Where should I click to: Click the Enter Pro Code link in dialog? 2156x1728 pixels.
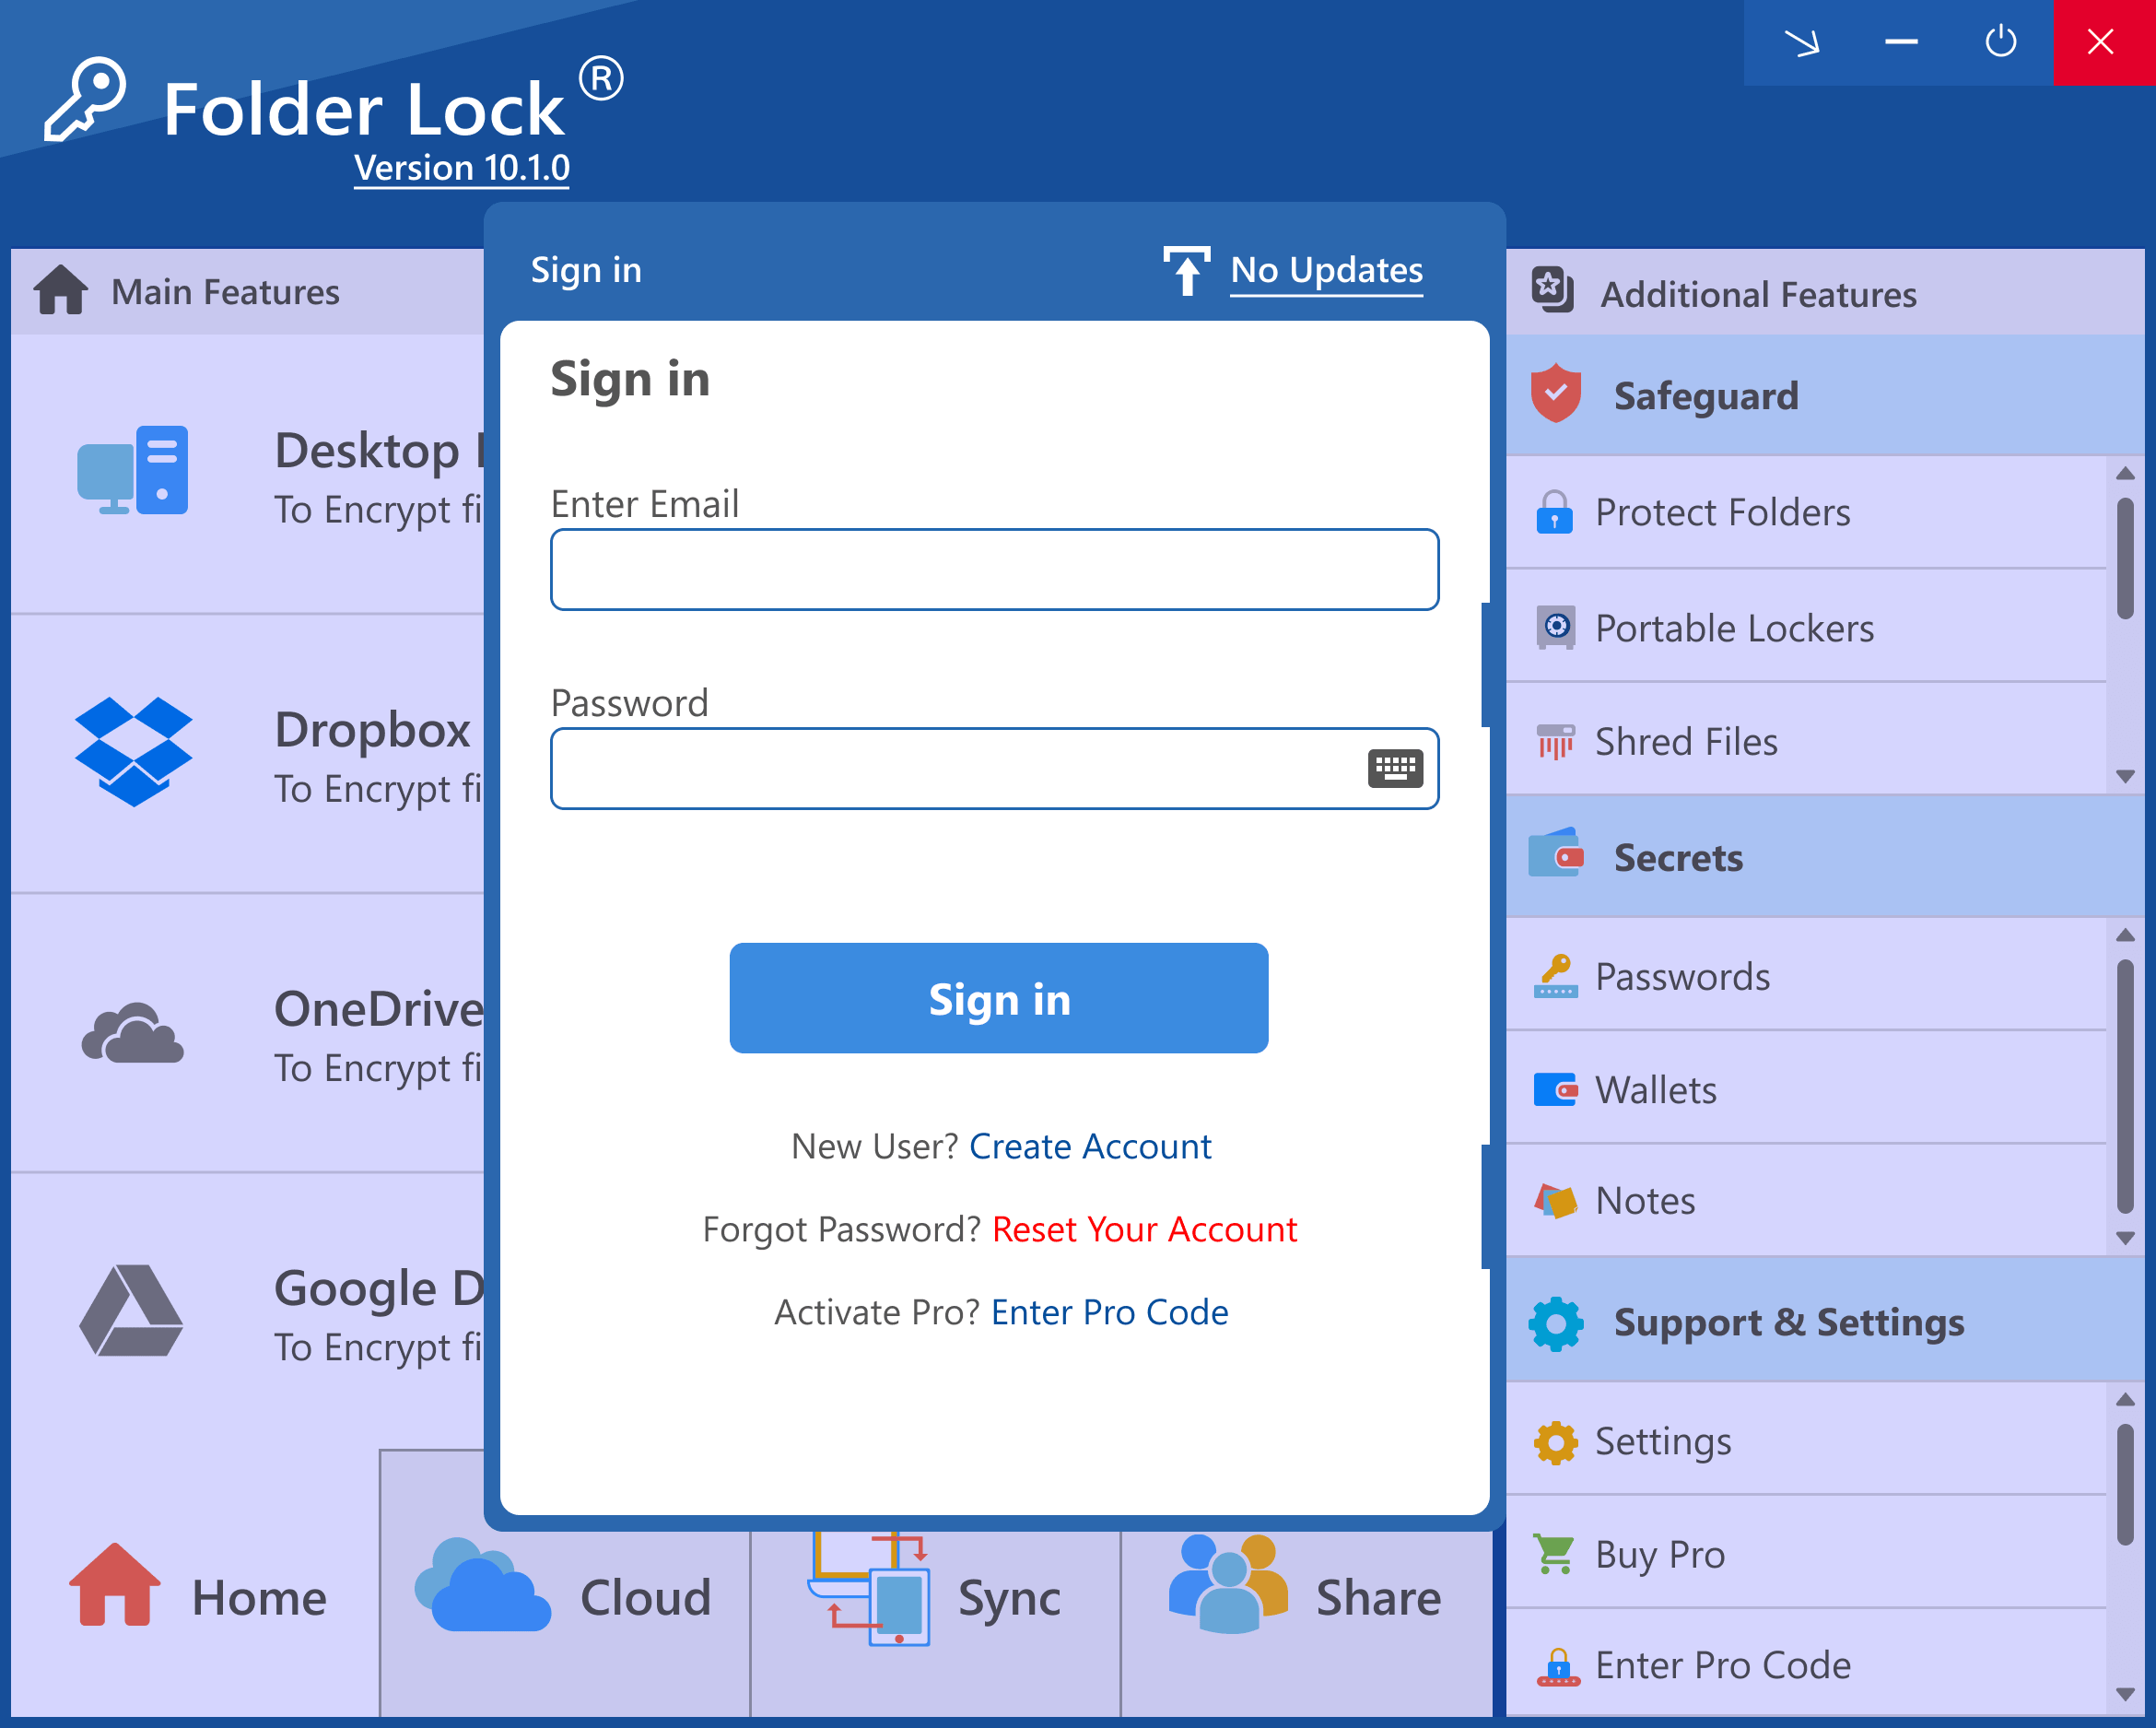[x=1109, y=1312]
